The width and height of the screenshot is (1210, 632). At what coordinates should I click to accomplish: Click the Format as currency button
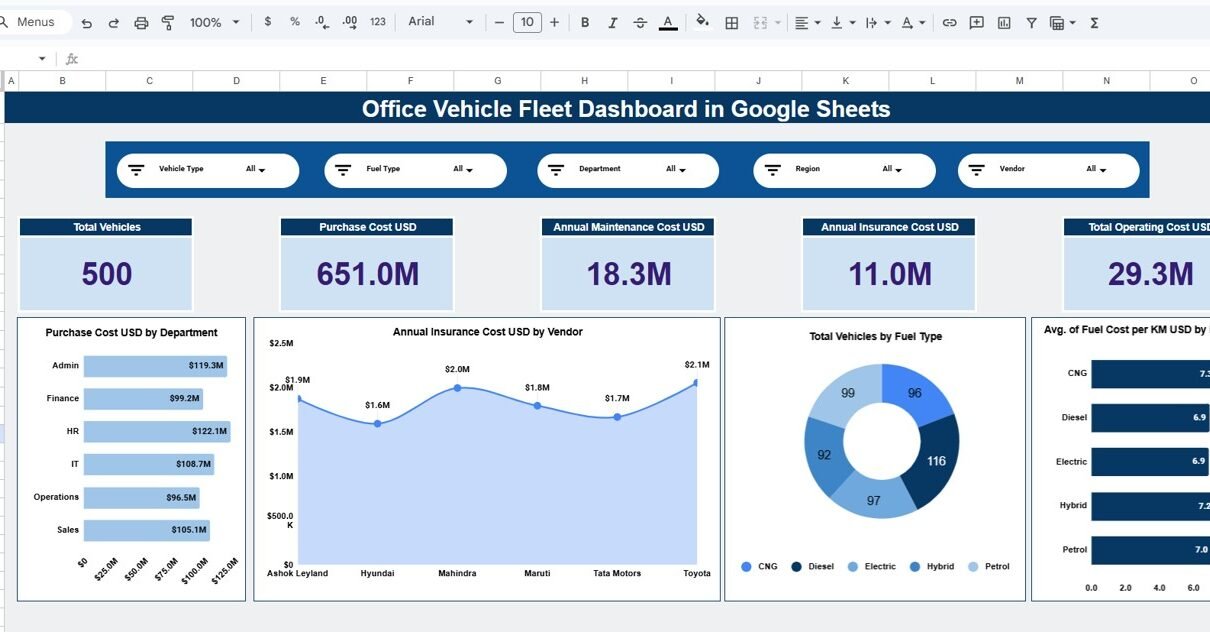pyautogui.click(x=267, y=22)
